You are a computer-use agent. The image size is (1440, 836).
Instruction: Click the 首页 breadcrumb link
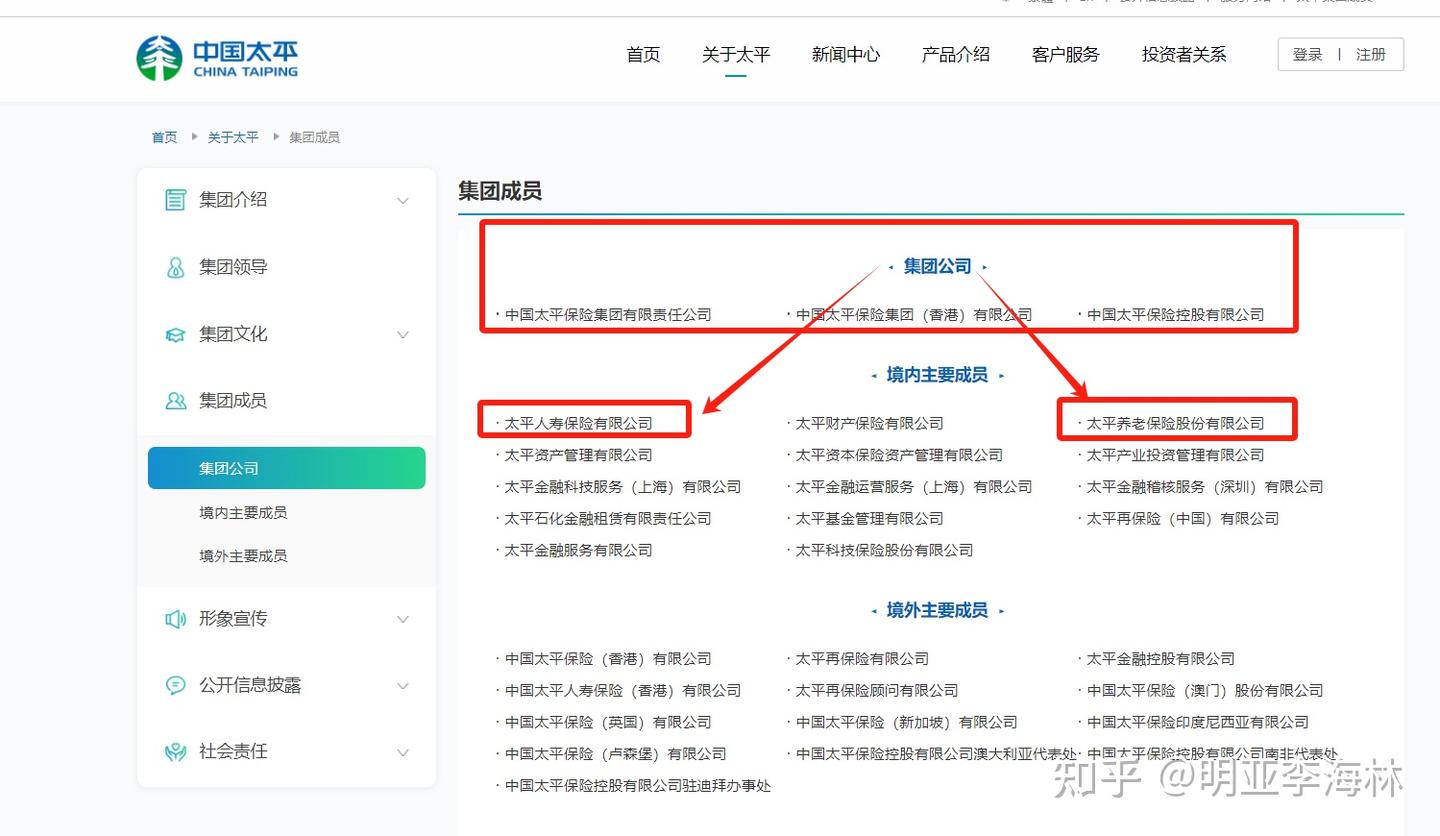(164, 137)
